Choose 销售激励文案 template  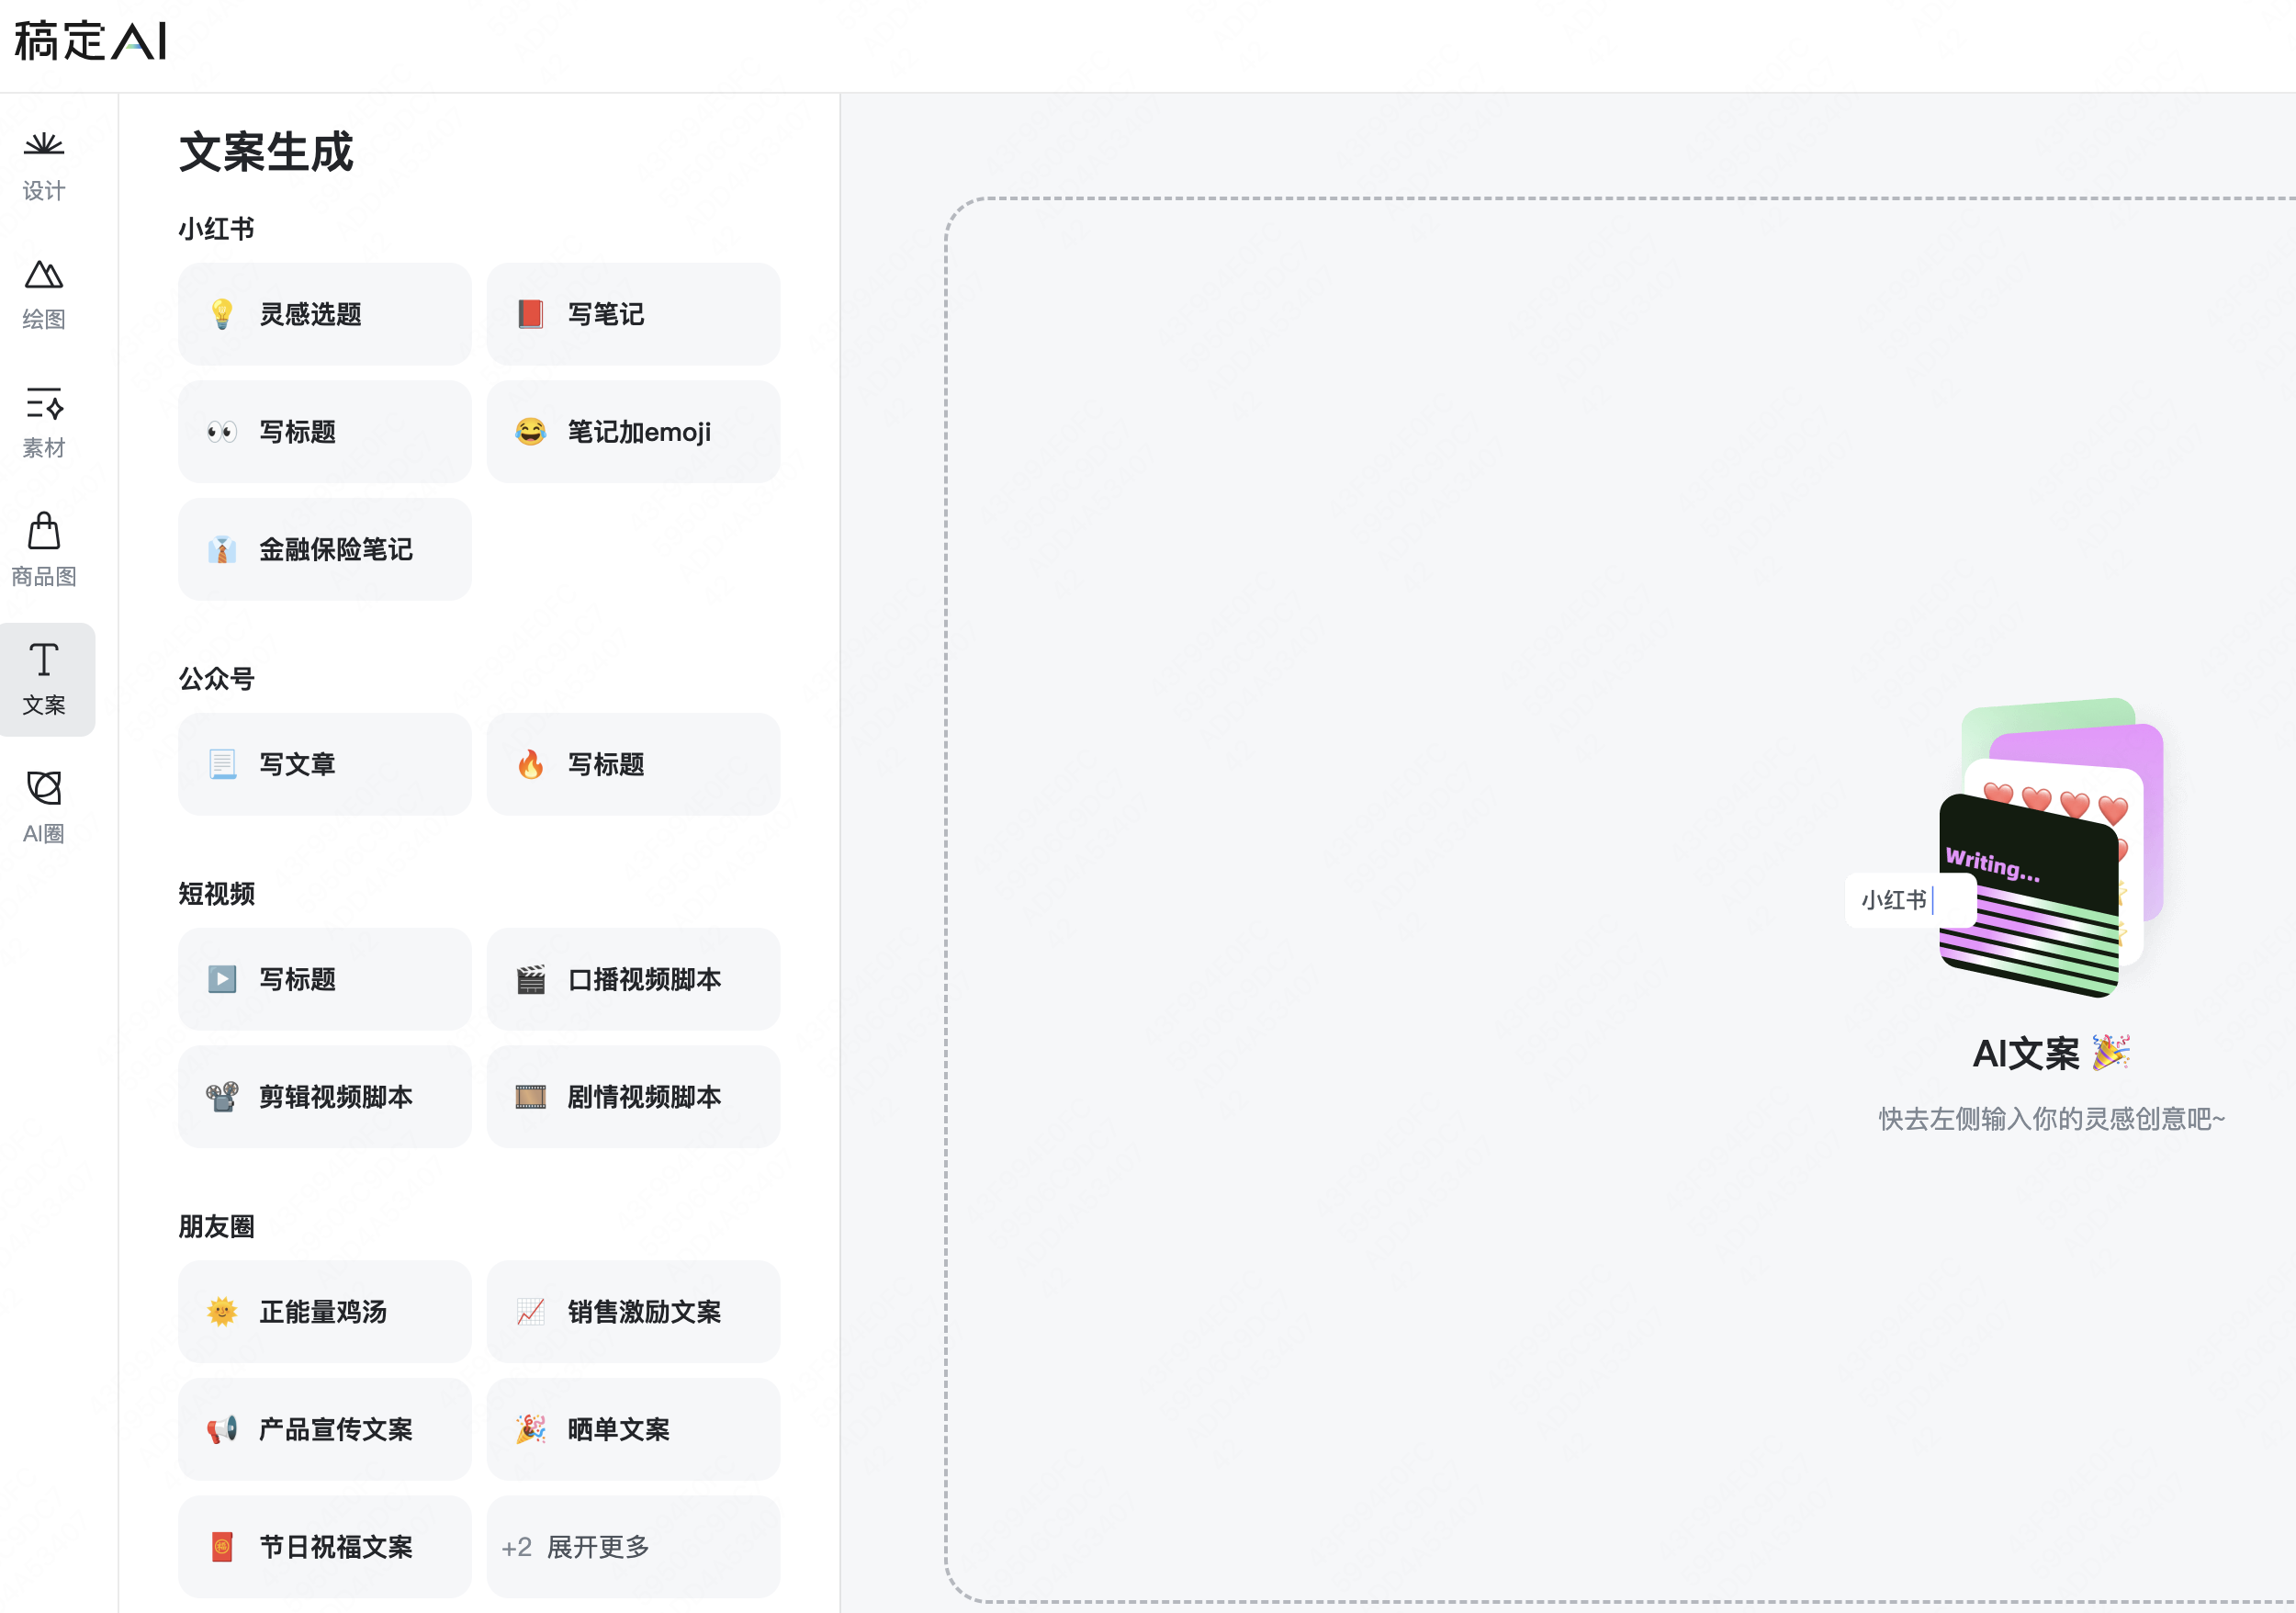633,1312
